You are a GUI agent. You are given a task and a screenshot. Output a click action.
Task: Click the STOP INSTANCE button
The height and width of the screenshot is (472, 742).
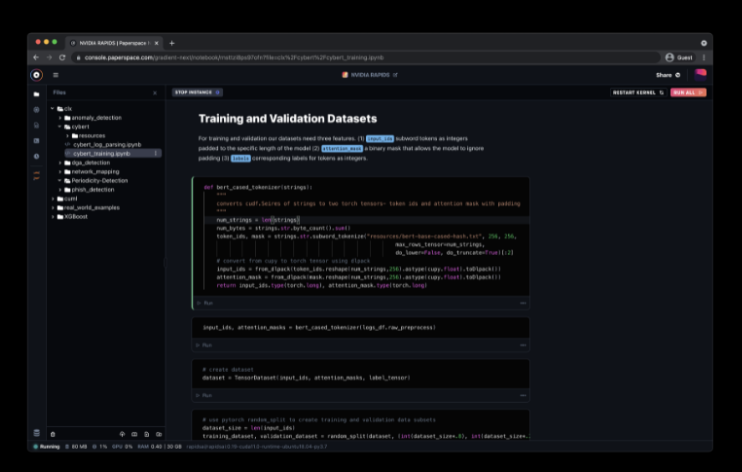[197, 92]
